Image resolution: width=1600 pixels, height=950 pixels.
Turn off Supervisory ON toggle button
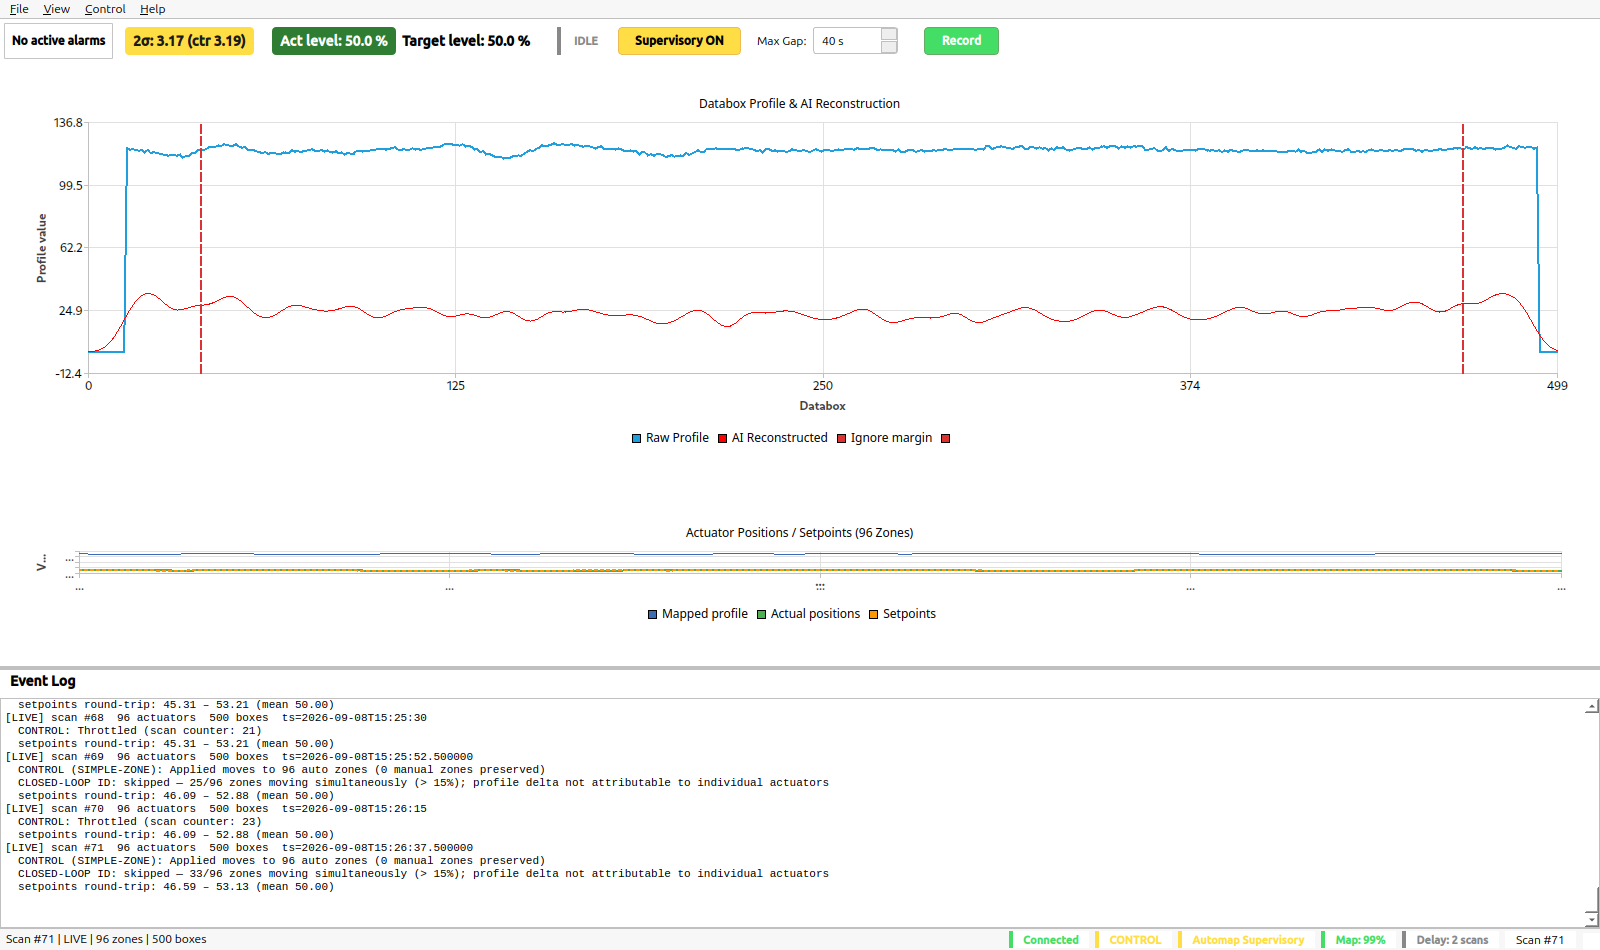pyautogui.click(x=679, y=41)
